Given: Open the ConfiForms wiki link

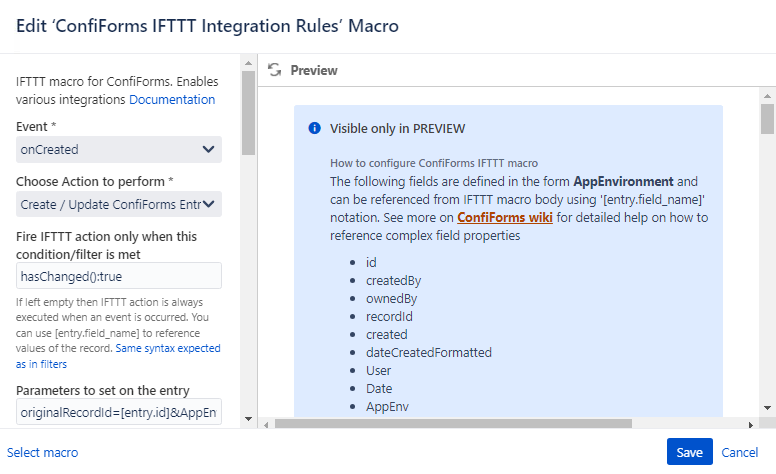Looking at the screenshot, I should tap(505, 218).
